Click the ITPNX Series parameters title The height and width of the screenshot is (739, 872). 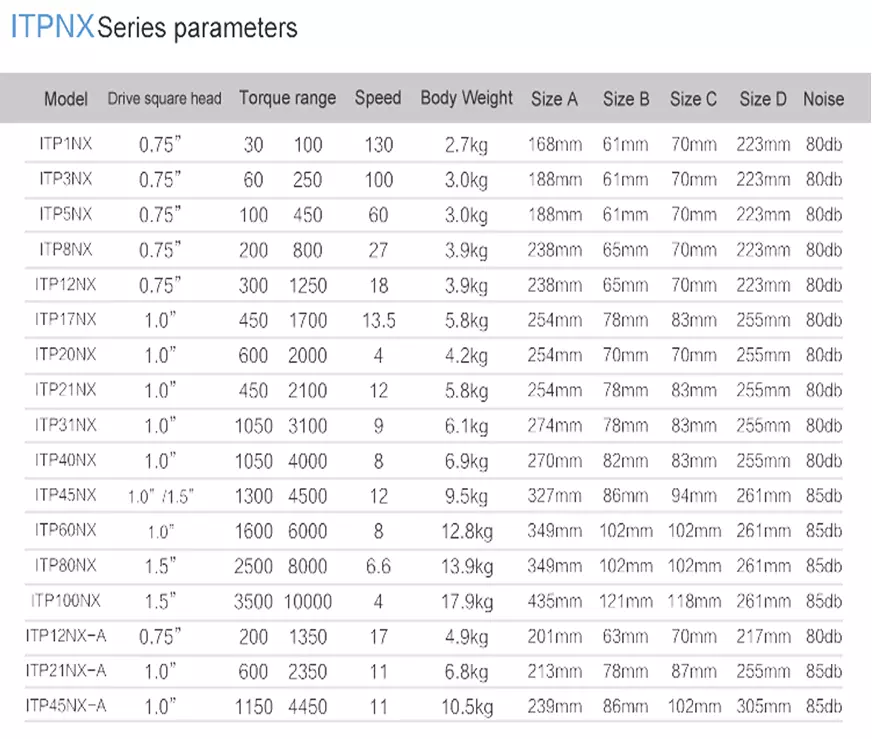click(x=154, y=27)
